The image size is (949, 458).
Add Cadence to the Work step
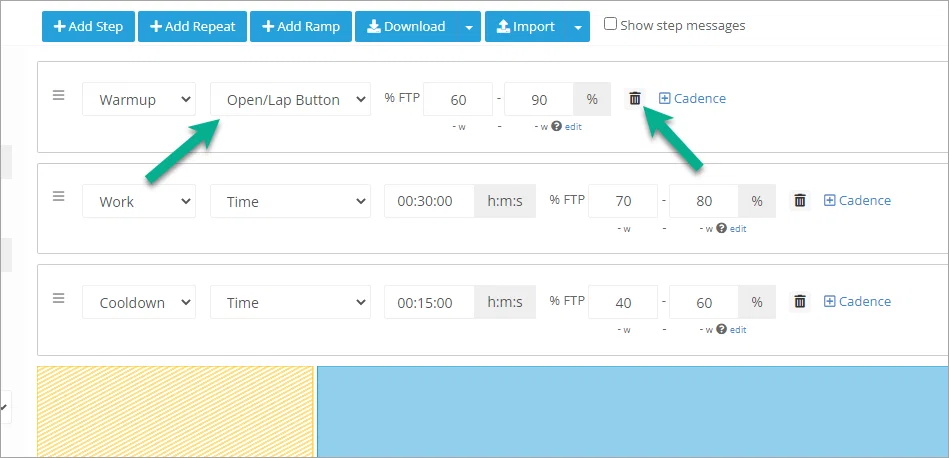coord(857,200)
